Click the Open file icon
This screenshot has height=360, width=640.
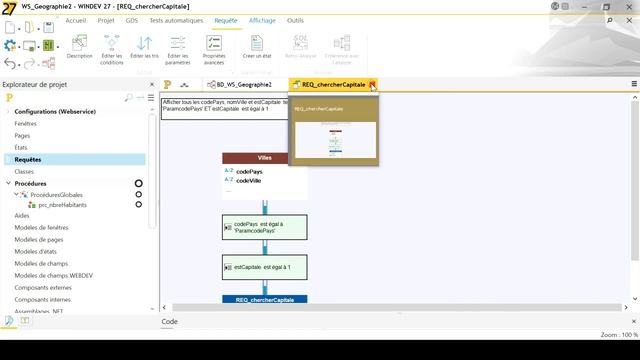pos(29,28)
